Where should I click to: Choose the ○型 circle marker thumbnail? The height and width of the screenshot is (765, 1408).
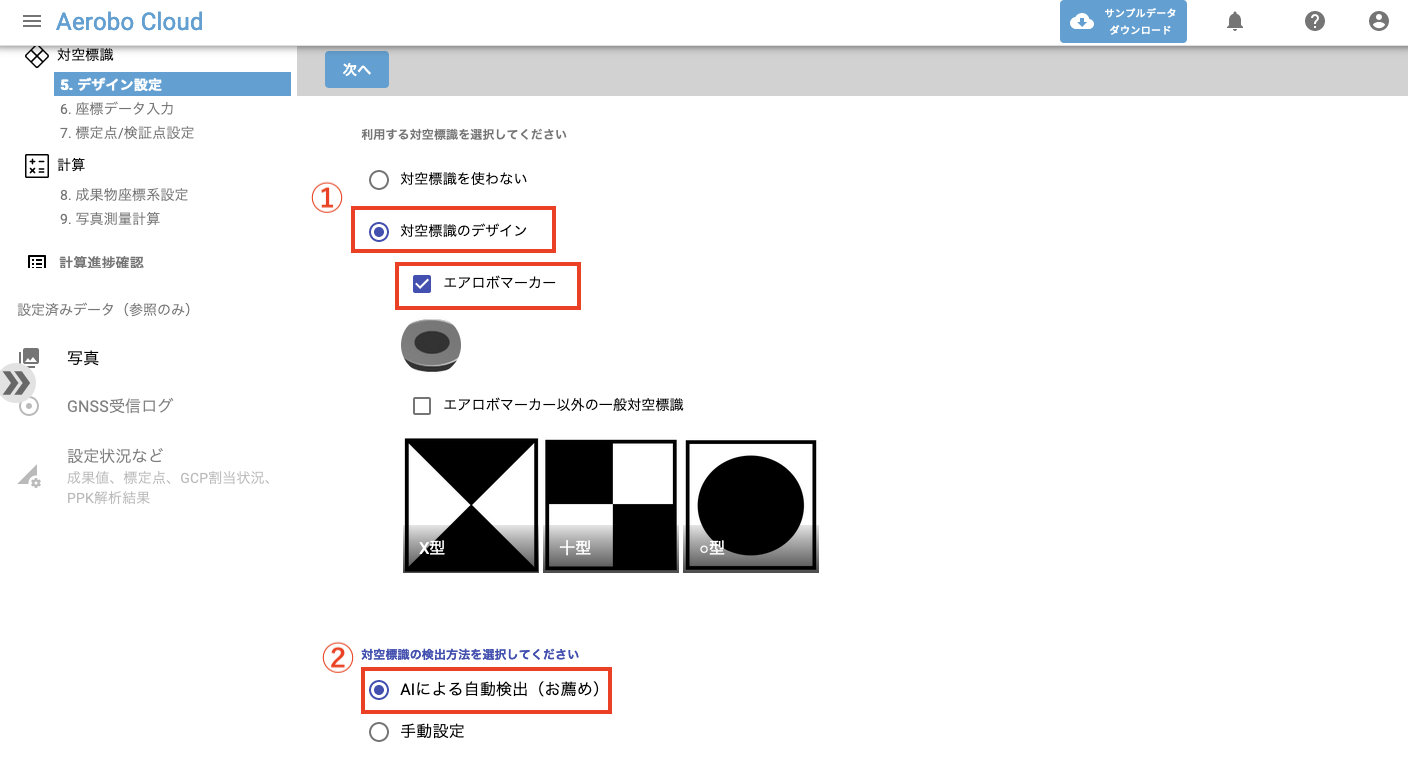pos(751,506)
